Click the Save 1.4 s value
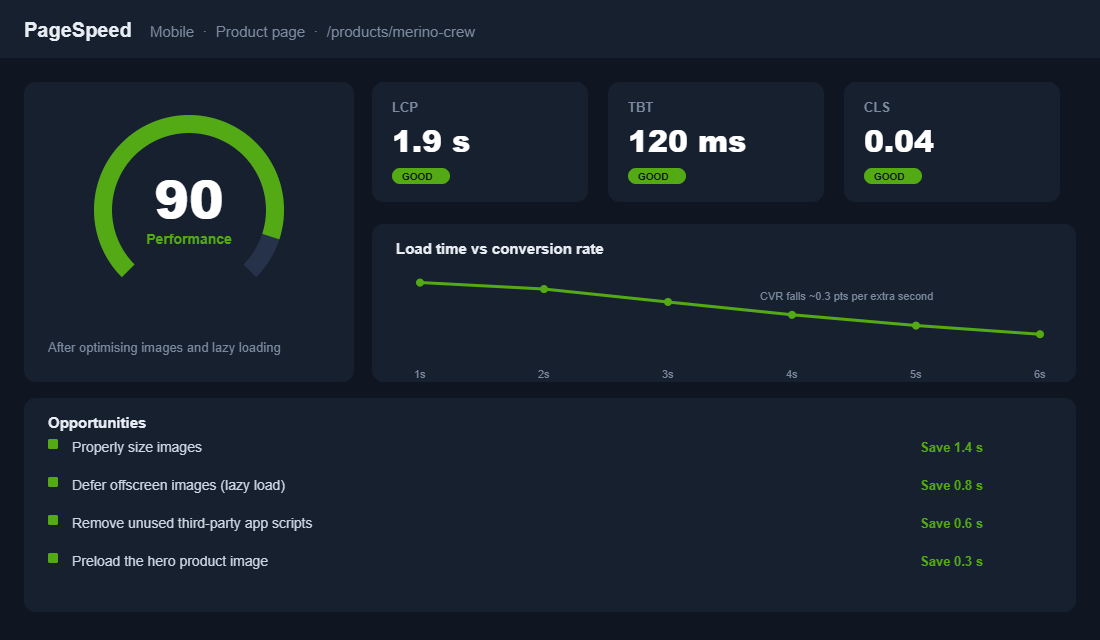1100x640 pixels. 951,448
